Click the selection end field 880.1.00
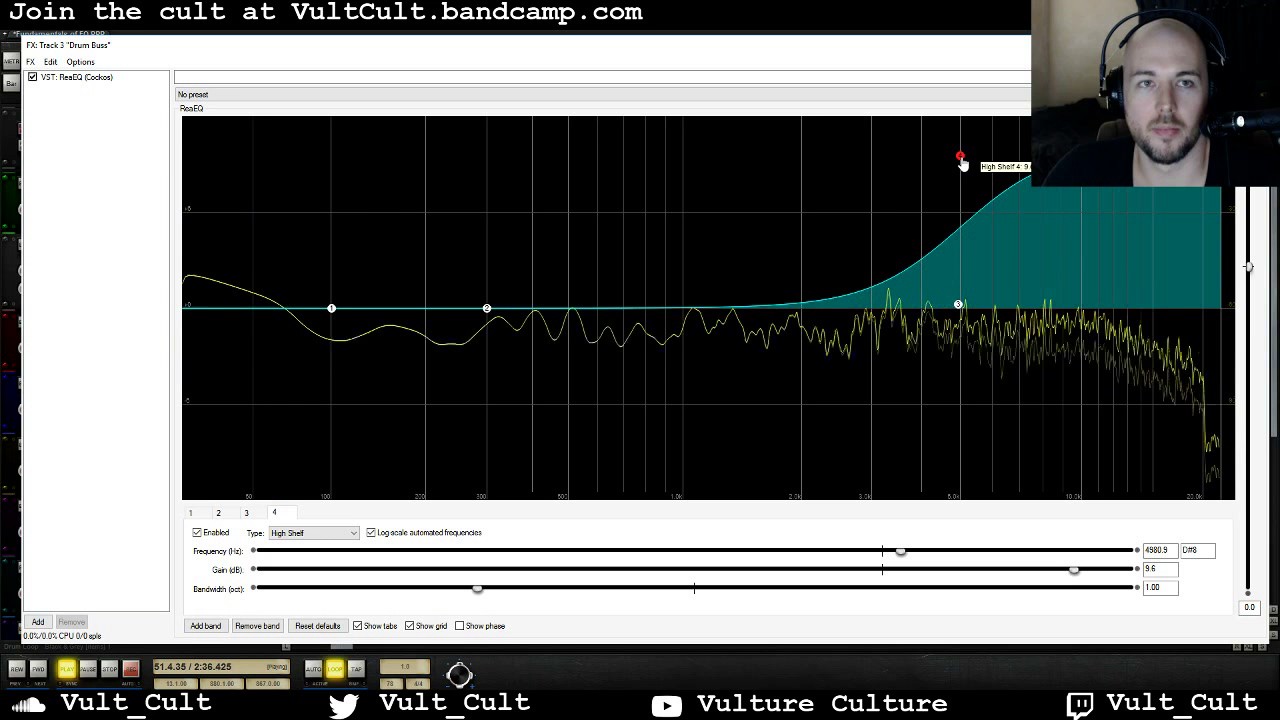 222,684
